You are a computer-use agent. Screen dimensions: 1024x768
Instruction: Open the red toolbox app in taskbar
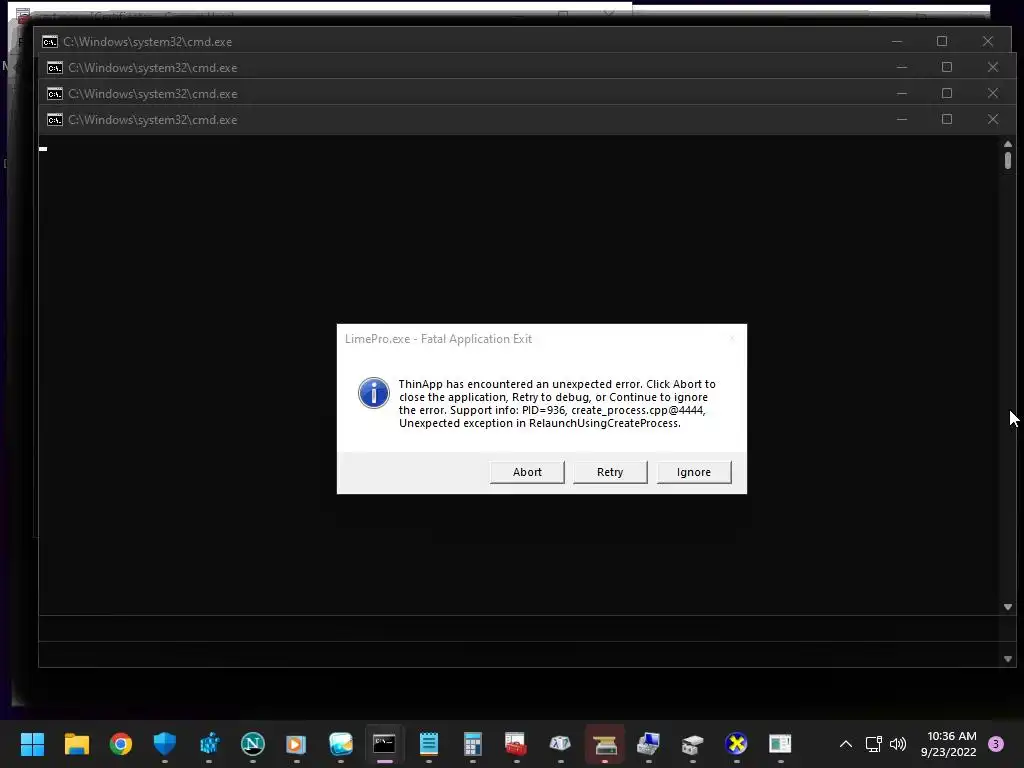click(x=516, y=744)
